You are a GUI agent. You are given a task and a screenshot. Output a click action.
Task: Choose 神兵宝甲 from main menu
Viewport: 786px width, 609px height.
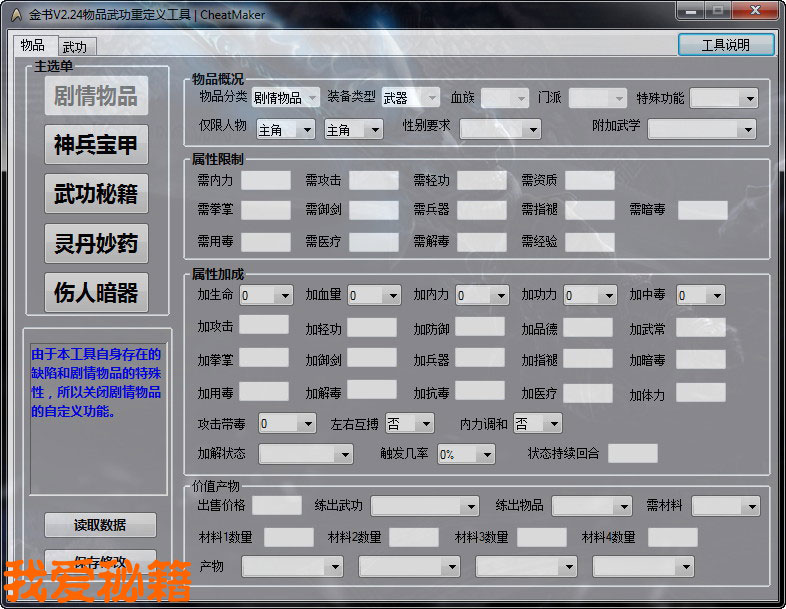96,145
